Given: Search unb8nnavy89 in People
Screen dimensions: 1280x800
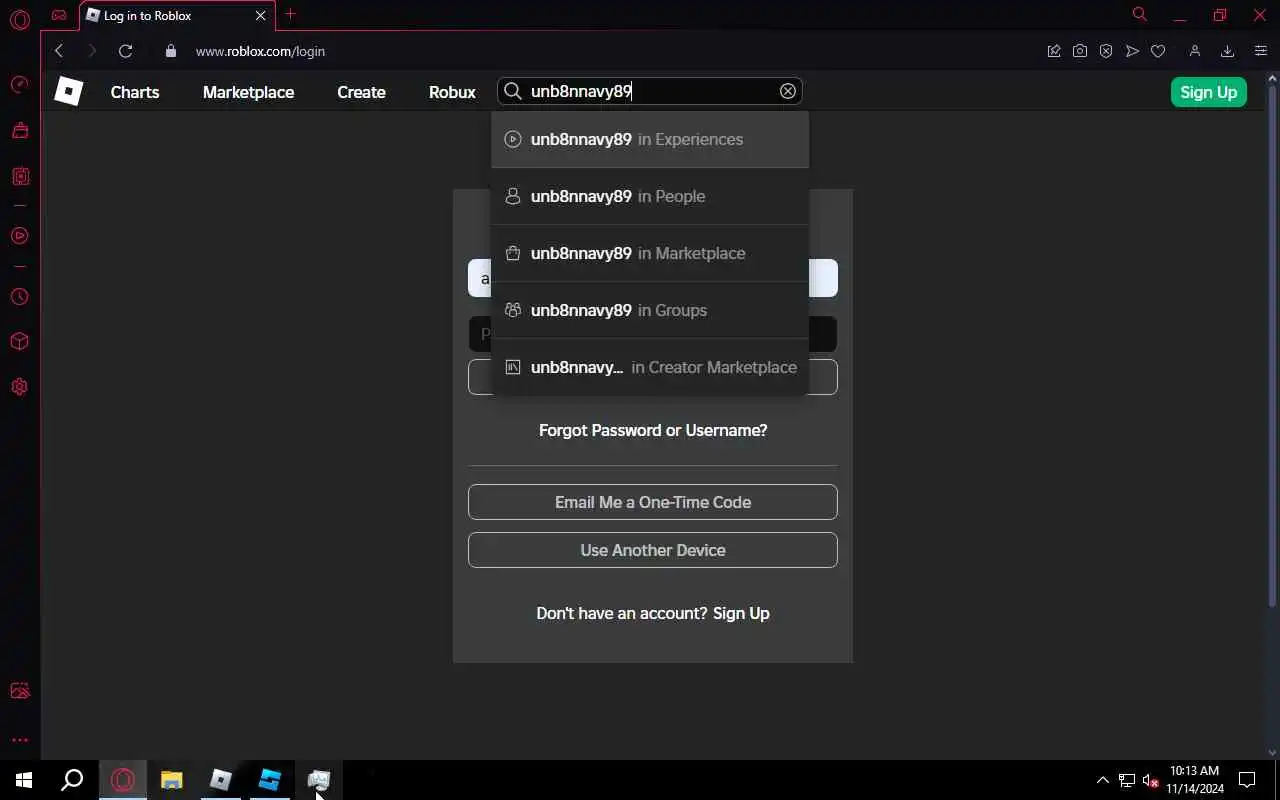Looking at the screenshot, I should [x=650, y=196].
